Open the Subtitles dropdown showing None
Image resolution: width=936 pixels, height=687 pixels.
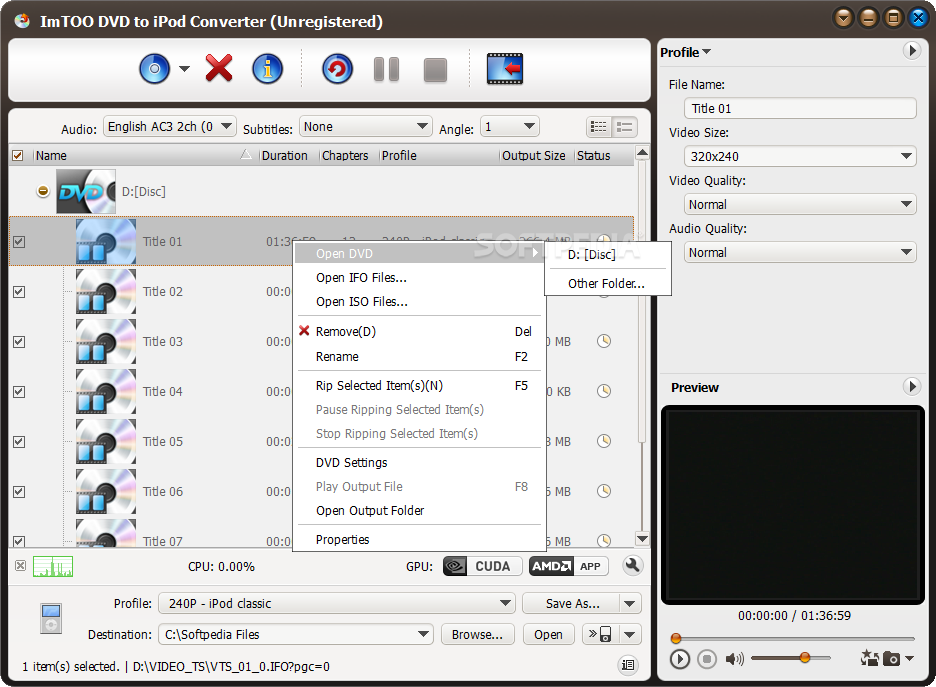[365, 127]
